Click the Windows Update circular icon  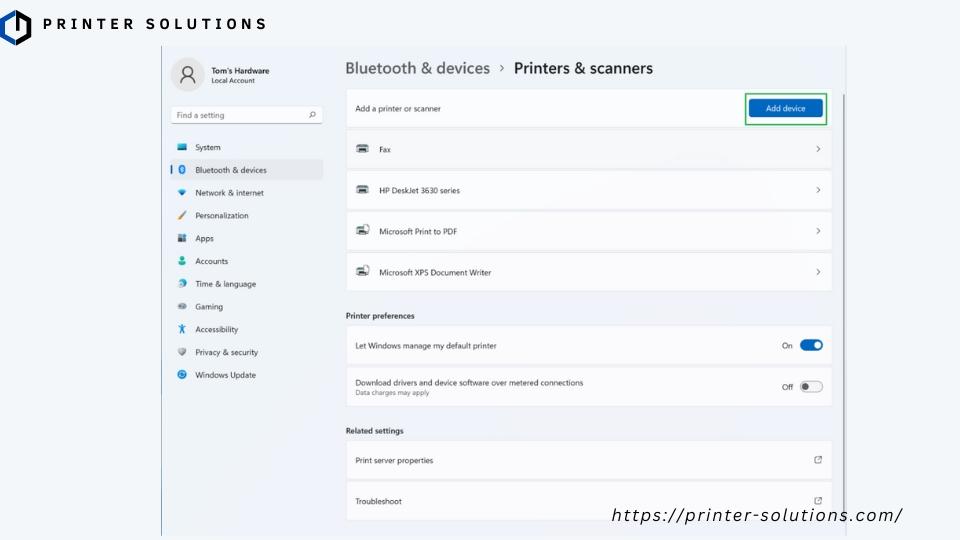tap(182, 375)
